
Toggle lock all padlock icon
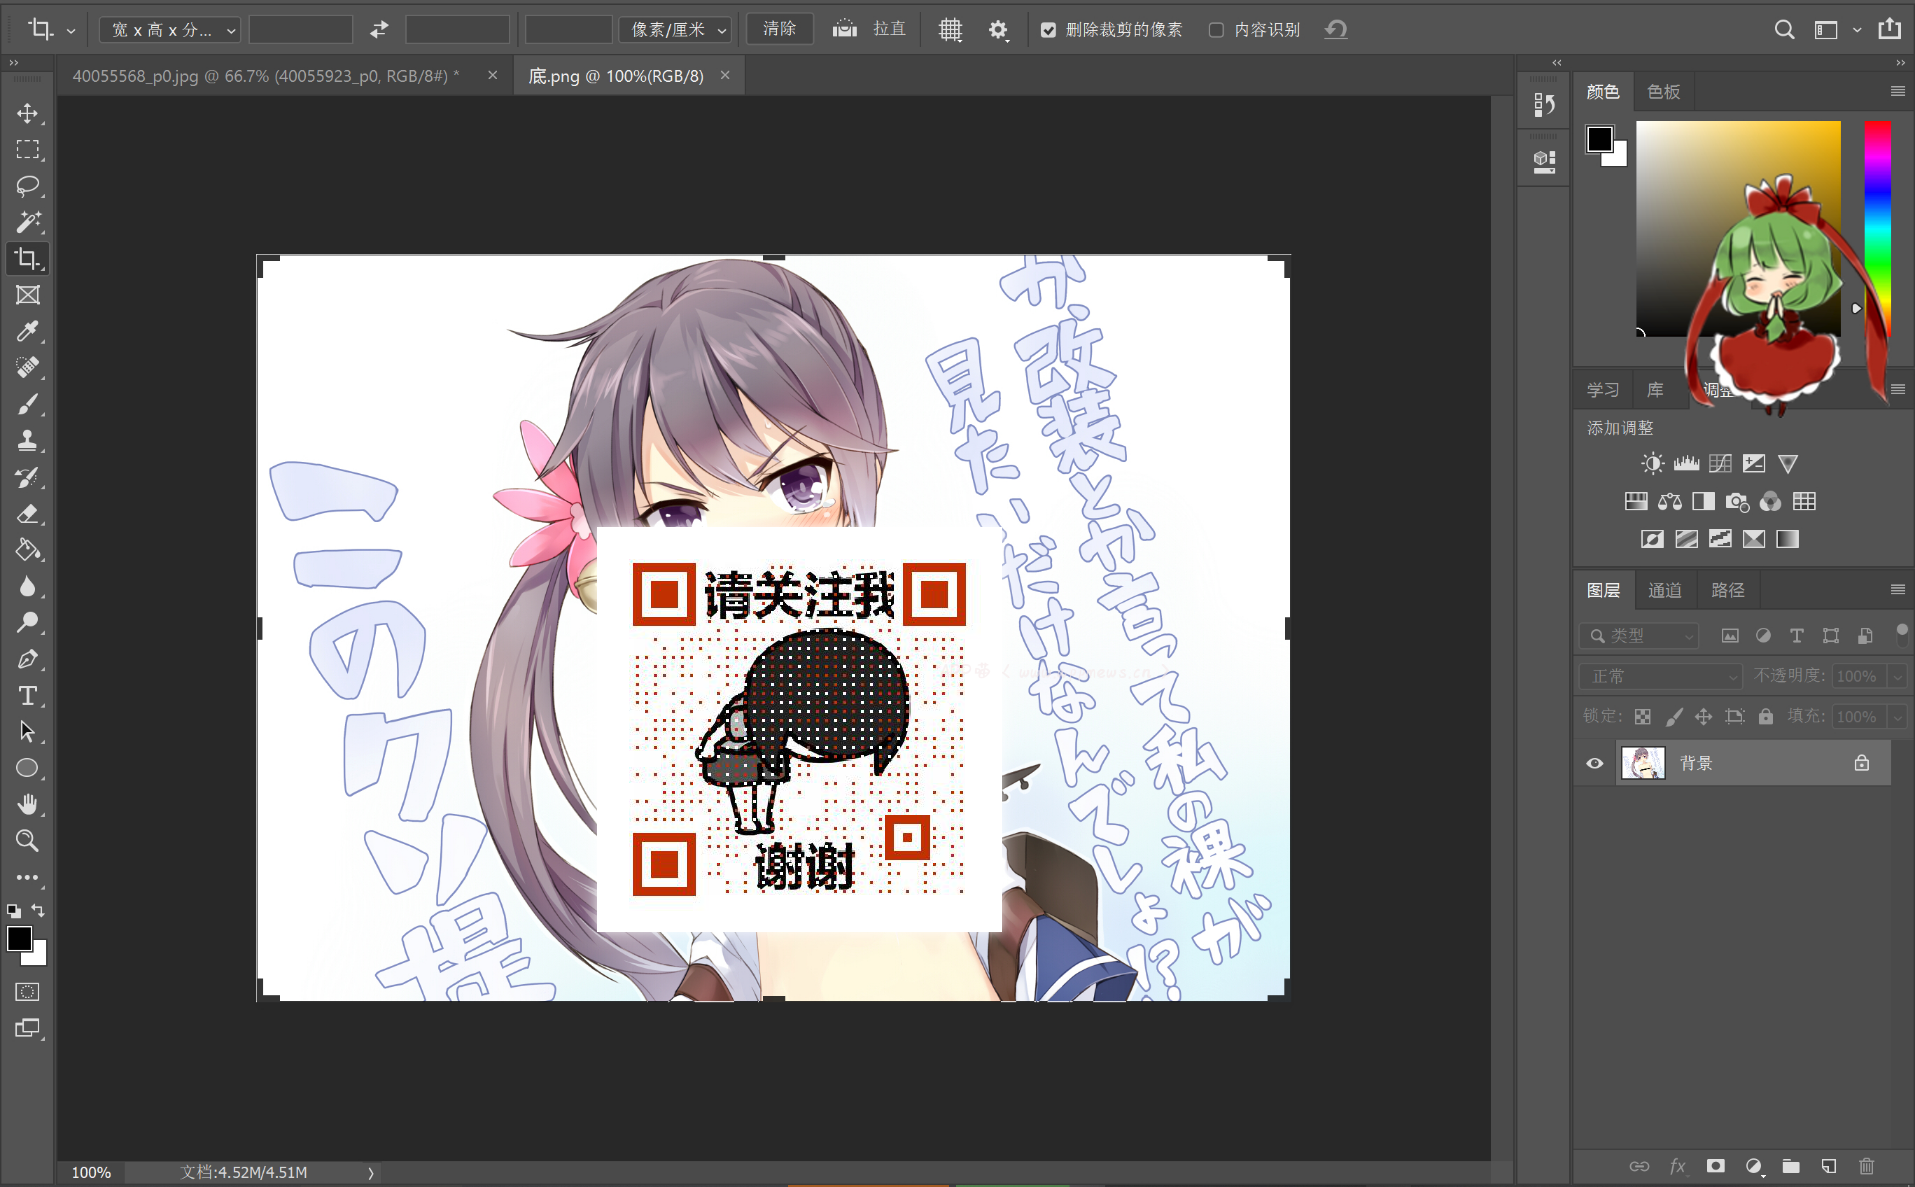(x=1766, y=716)
